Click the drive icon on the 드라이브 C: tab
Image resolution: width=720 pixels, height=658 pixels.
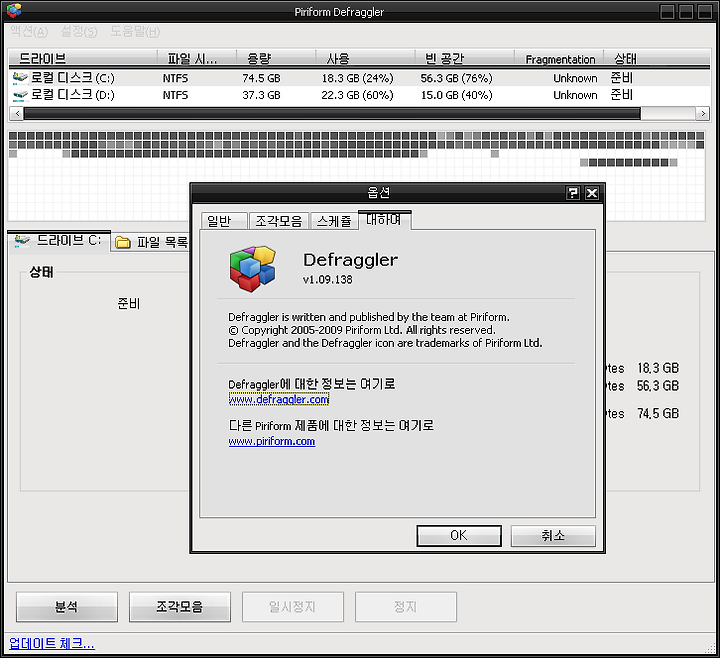(22, 241)
